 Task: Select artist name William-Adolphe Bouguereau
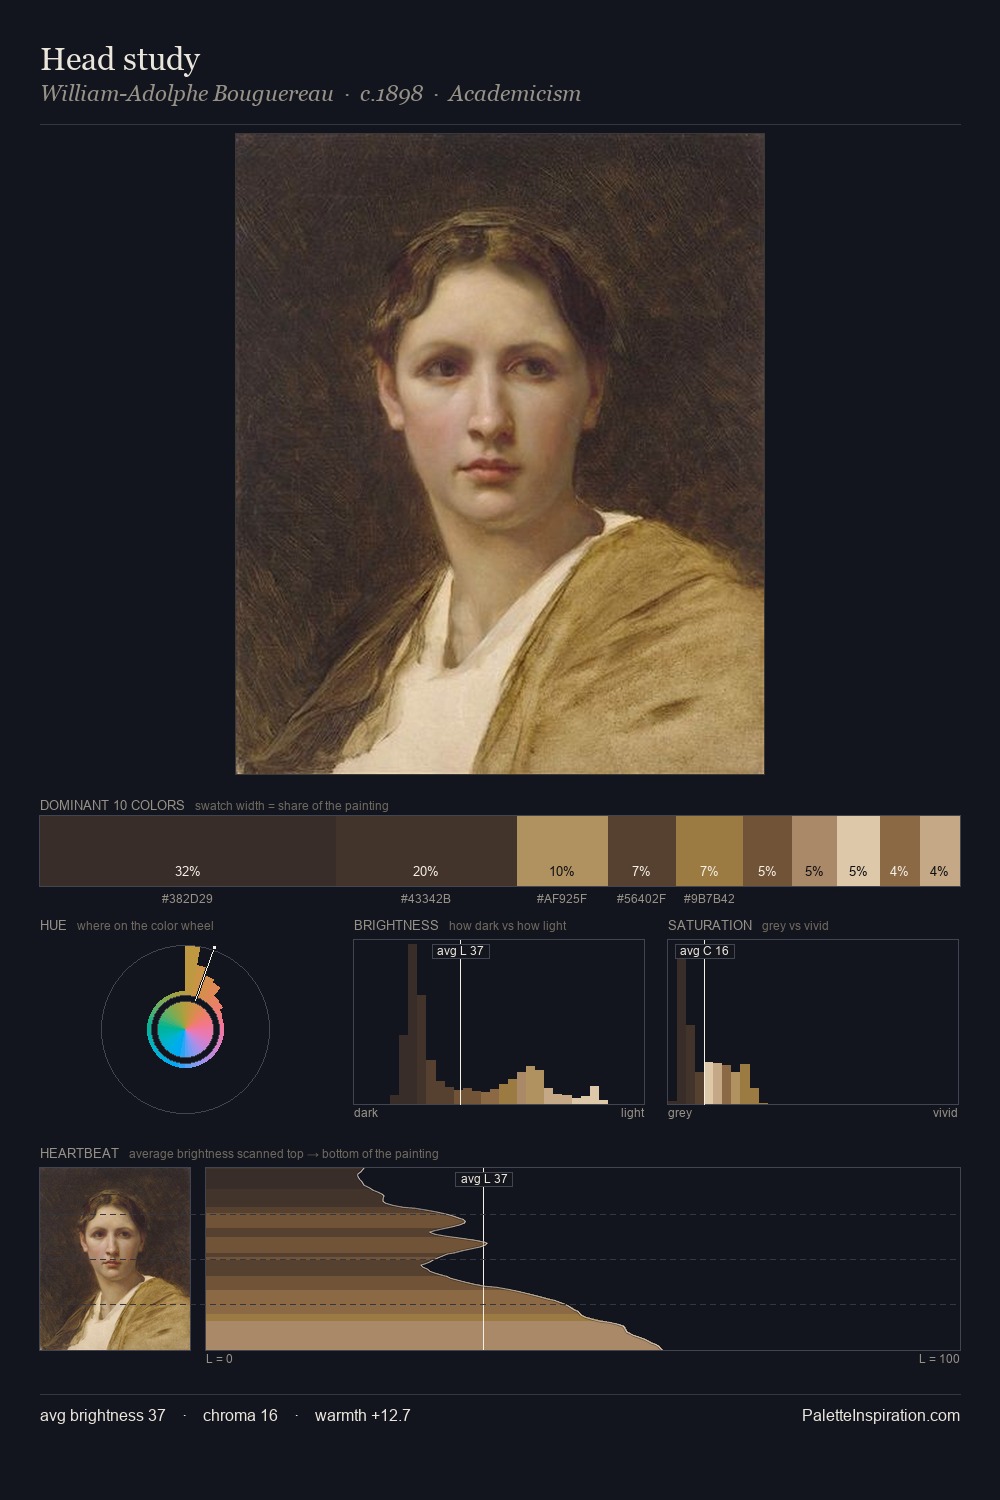coord(187,94)
